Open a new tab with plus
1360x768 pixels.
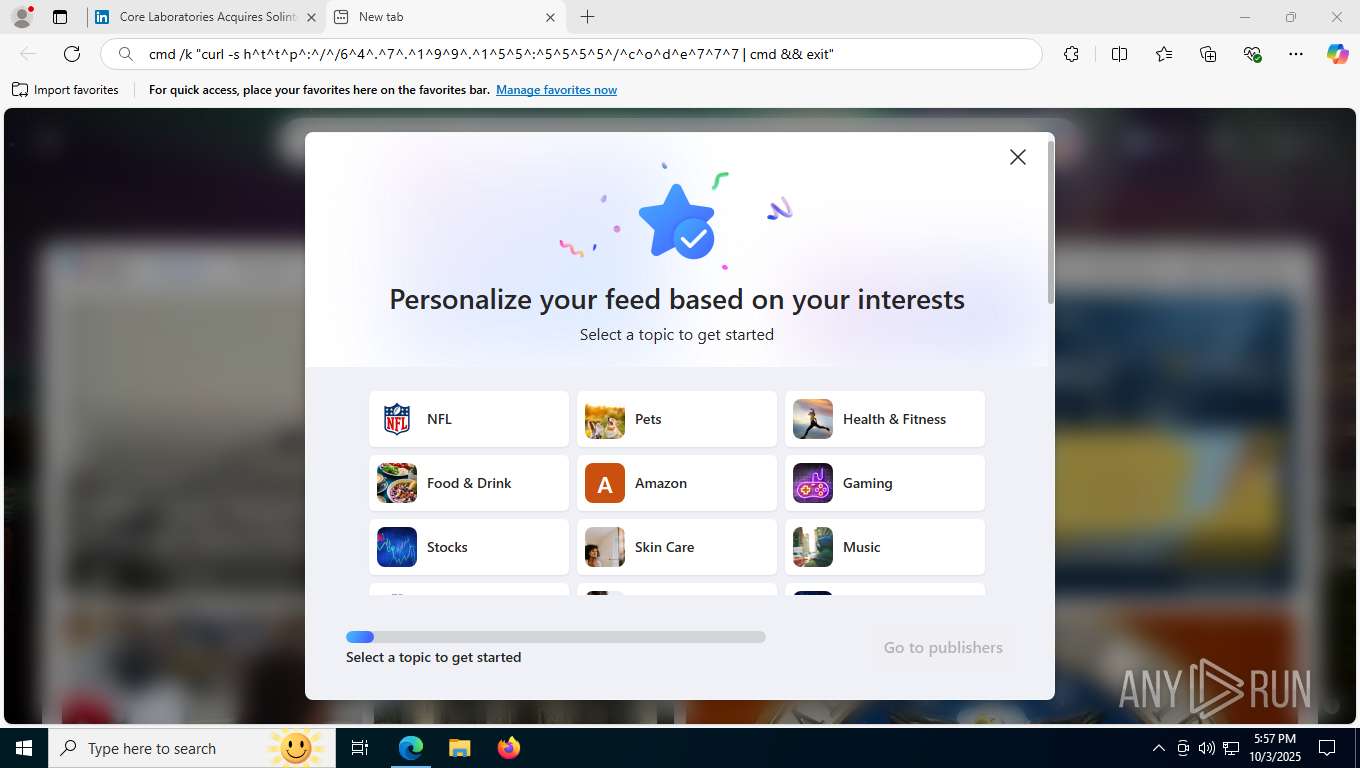(x=588, y=17)
